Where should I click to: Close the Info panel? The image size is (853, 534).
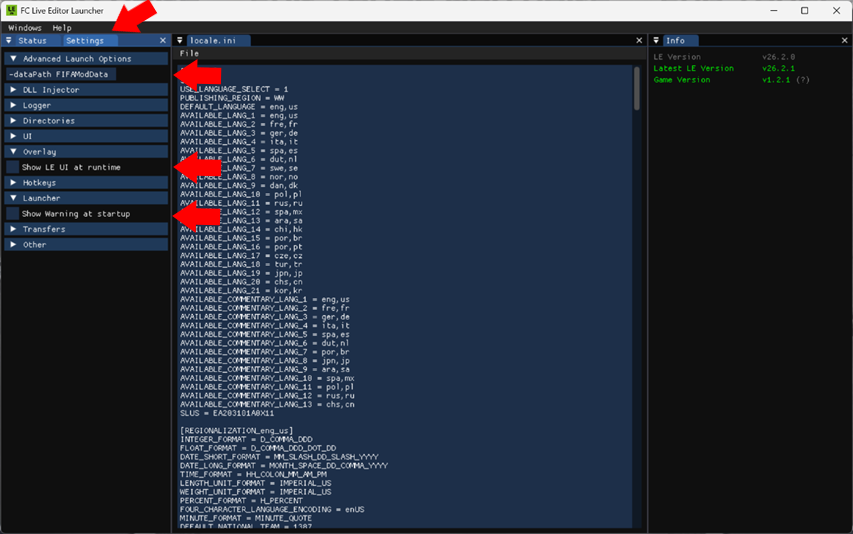(x=844, y=41)
